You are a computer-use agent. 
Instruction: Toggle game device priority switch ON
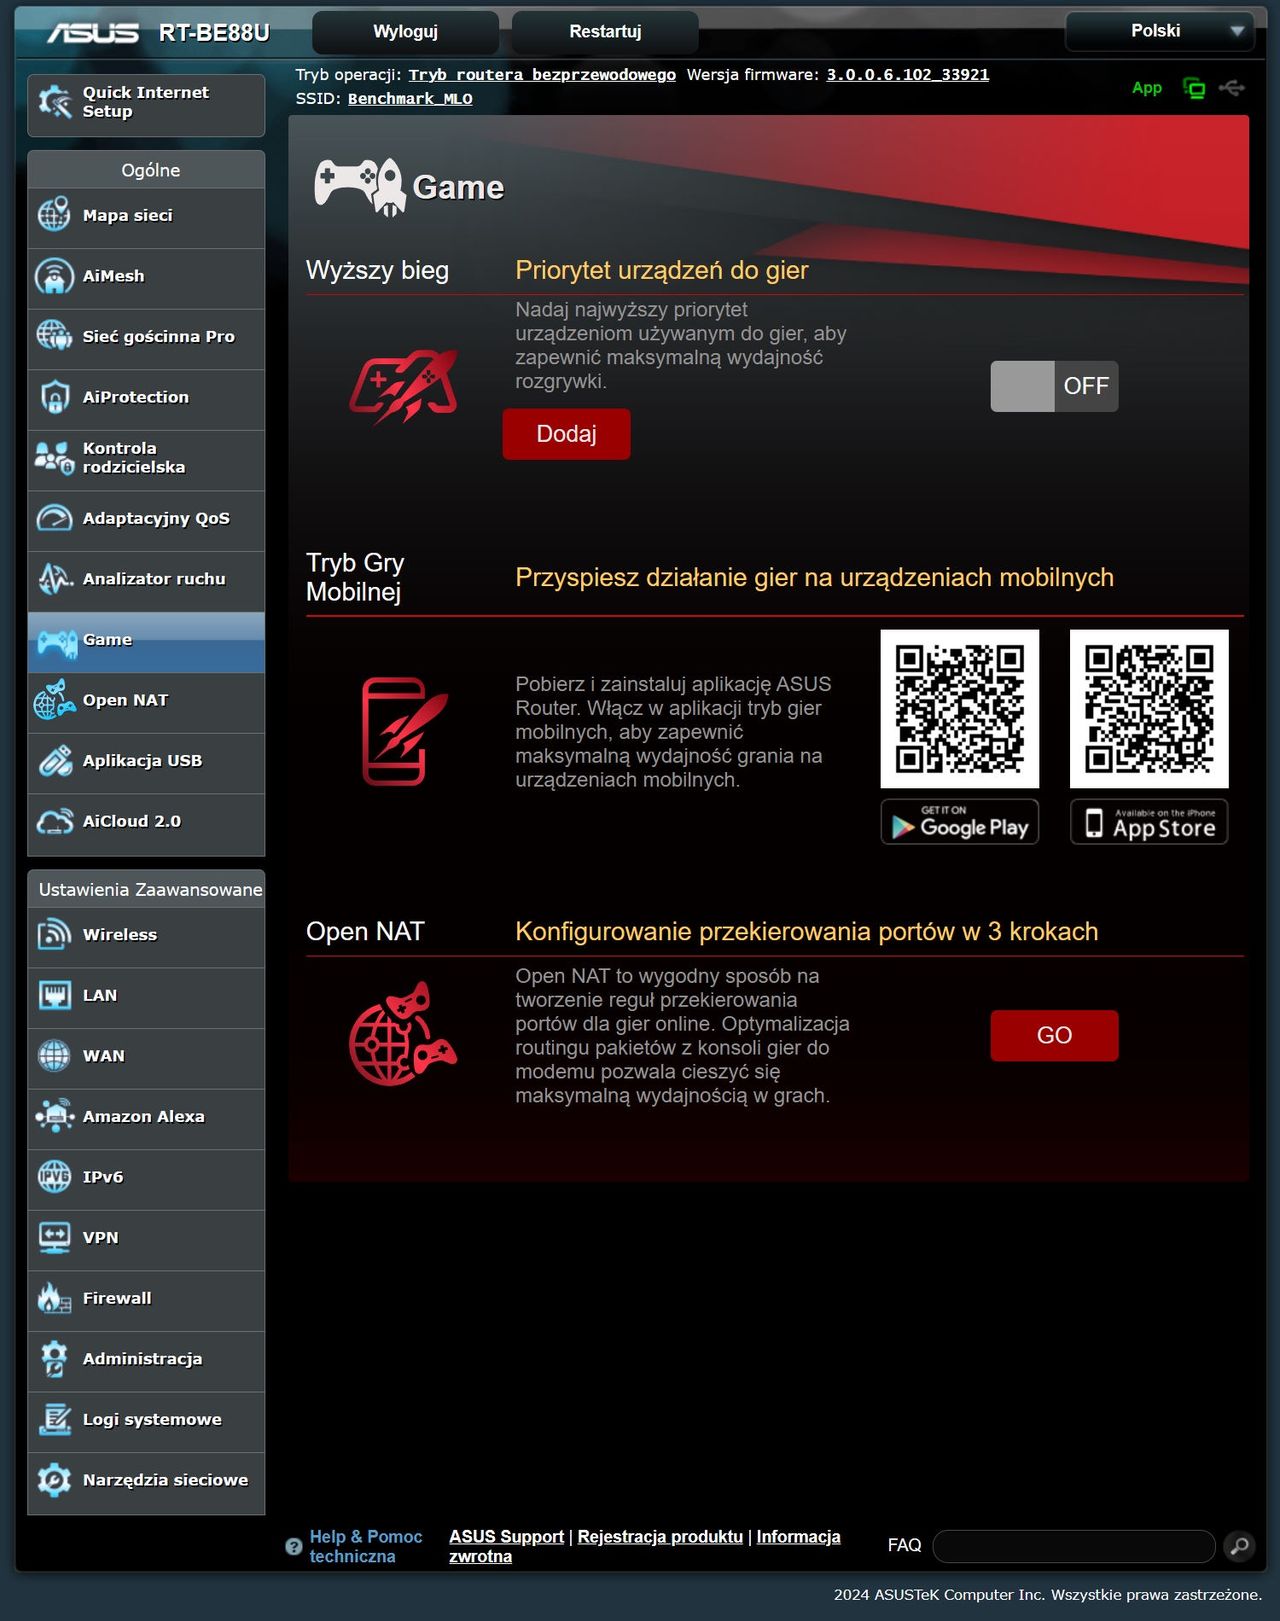point(1054,386)
